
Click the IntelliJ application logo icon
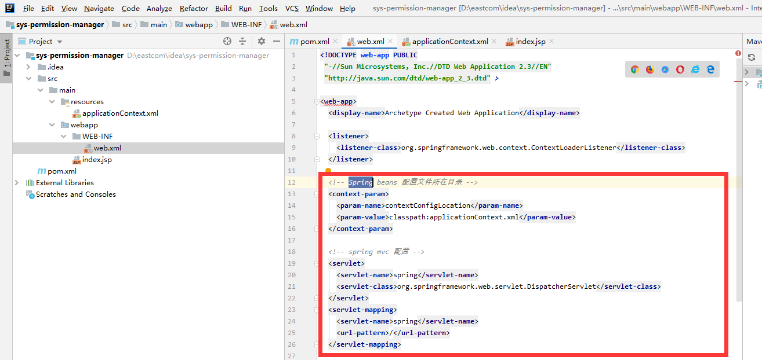[x=10, y=8]
